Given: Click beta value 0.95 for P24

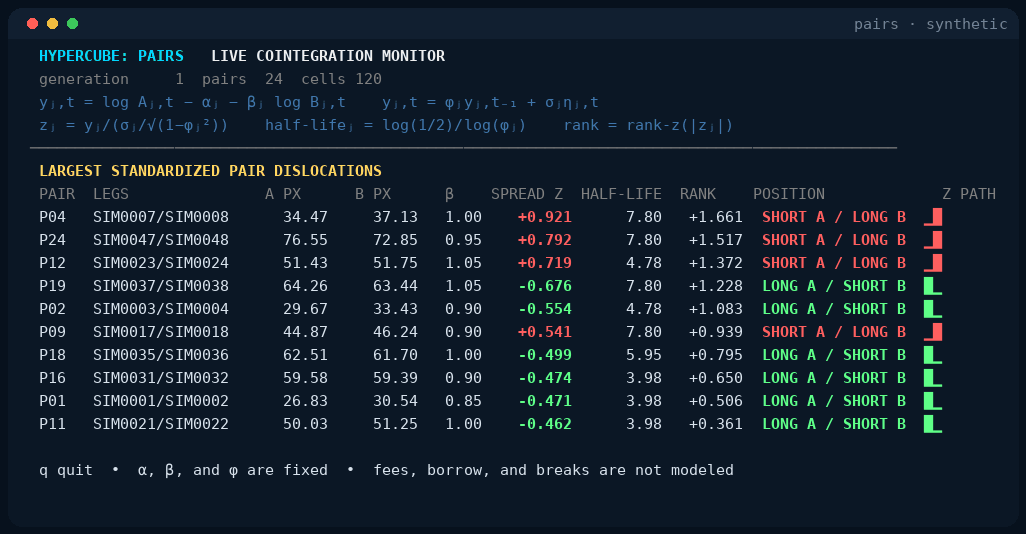Looking at the screenshot, I should 463,240.
